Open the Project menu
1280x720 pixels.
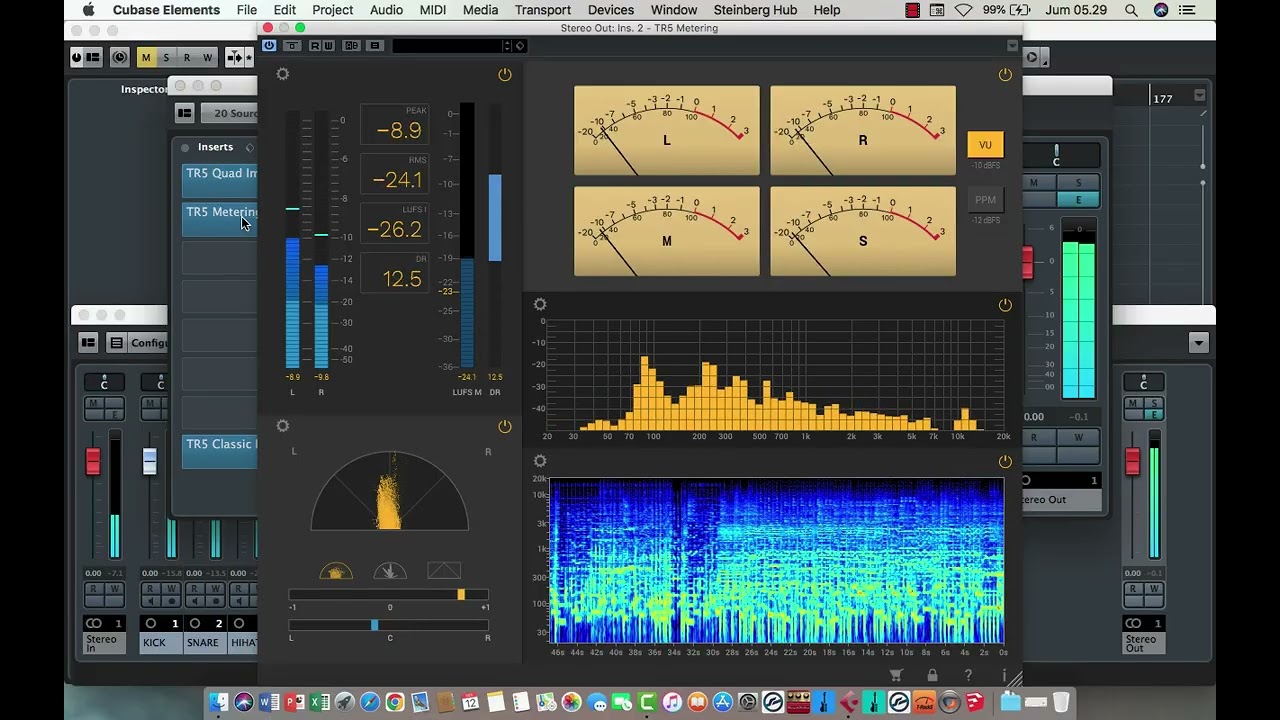coord(333,10)
